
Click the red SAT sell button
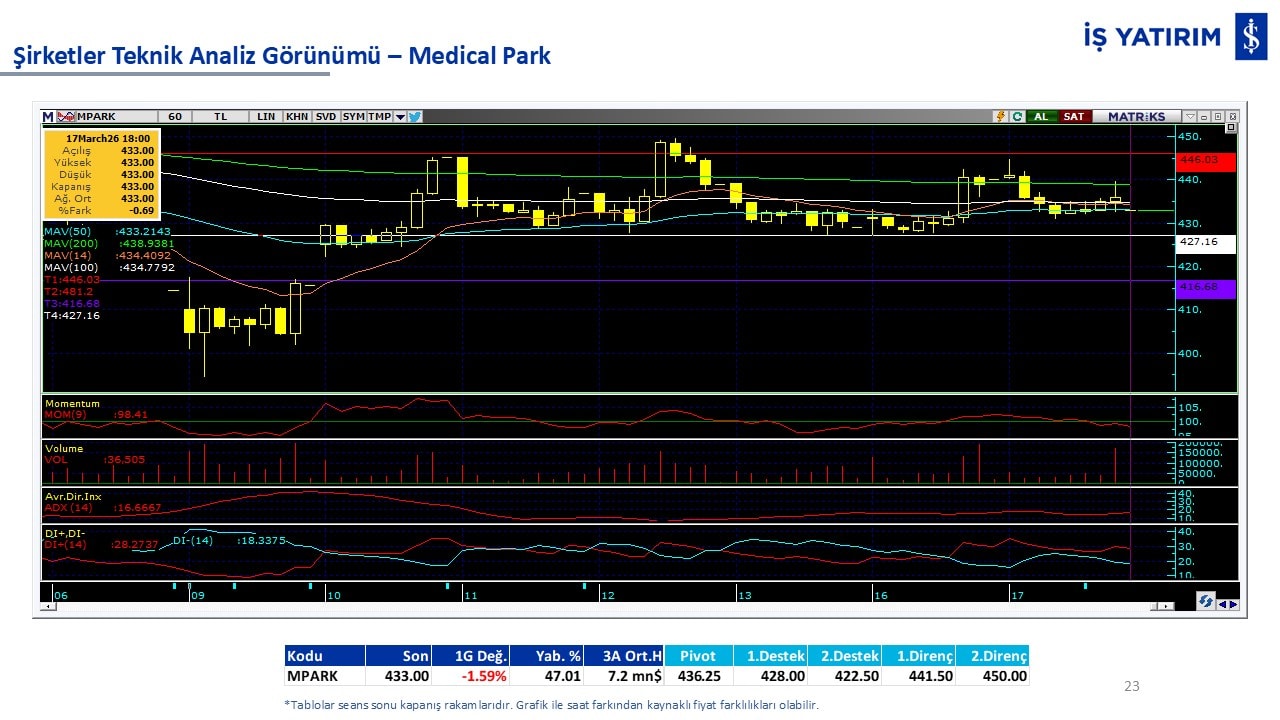tap(1073, 117)
